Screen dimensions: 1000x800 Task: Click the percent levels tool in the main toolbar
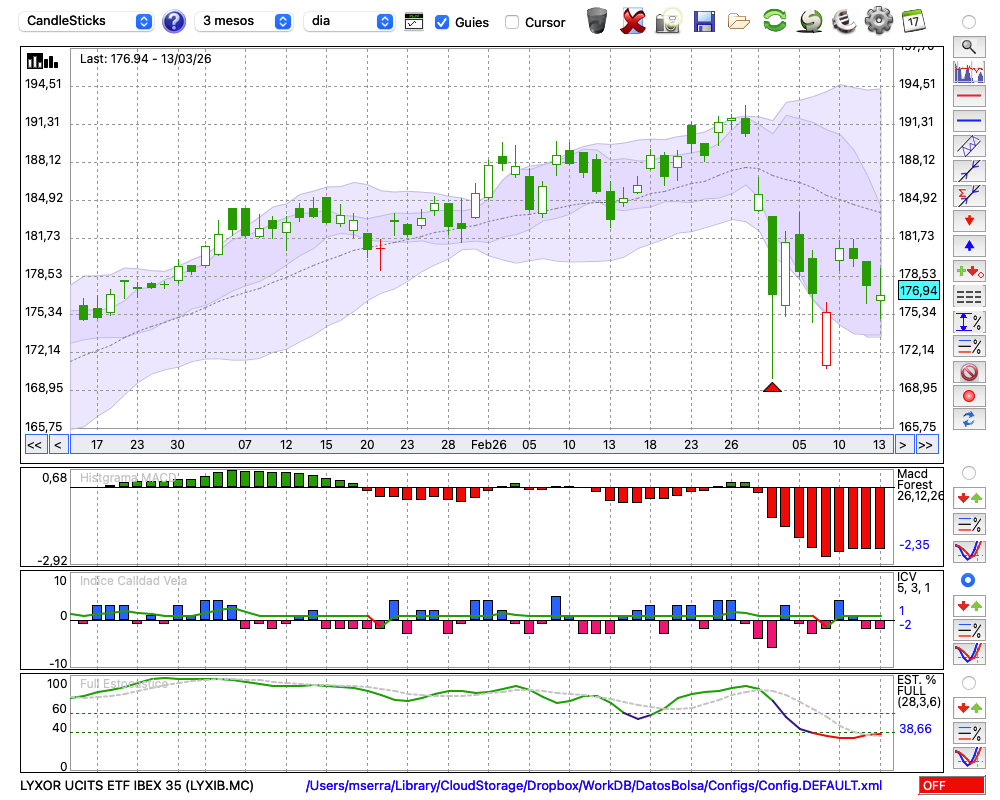coord(969,346)
